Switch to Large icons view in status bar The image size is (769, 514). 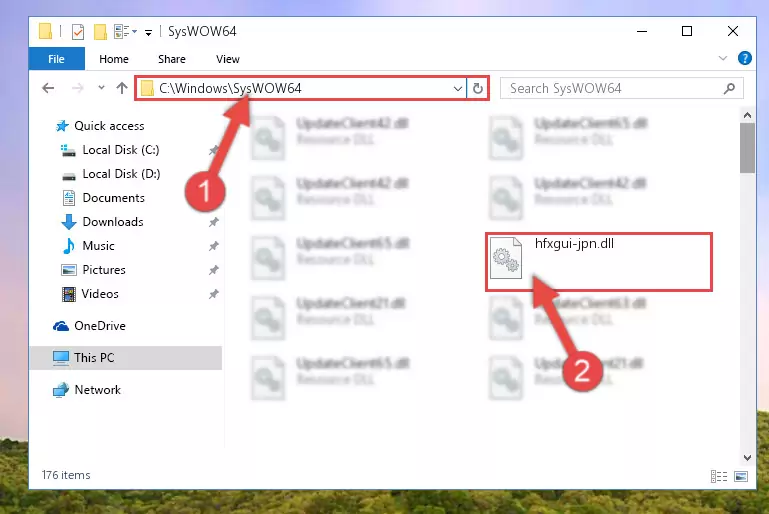pyautogui.click(x=741, y=476)
